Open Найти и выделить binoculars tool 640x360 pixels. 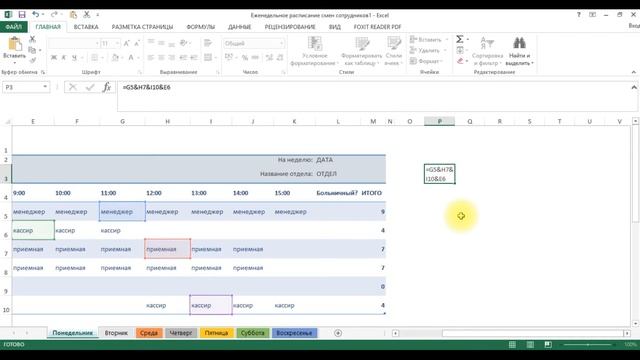pyautogui.click(x=519, y=51)
